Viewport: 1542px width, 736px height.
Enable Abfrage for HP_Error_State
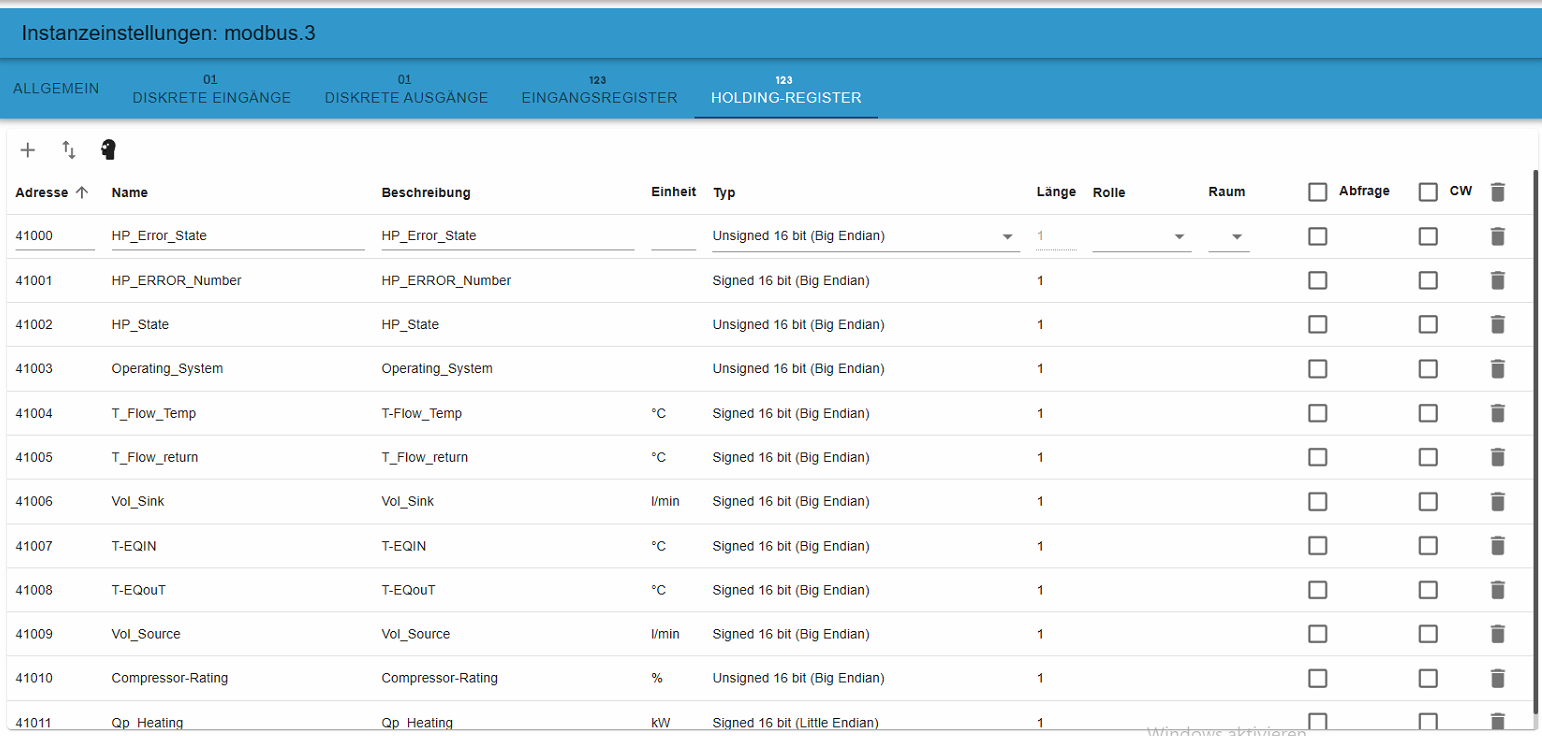coord(1318,236)
